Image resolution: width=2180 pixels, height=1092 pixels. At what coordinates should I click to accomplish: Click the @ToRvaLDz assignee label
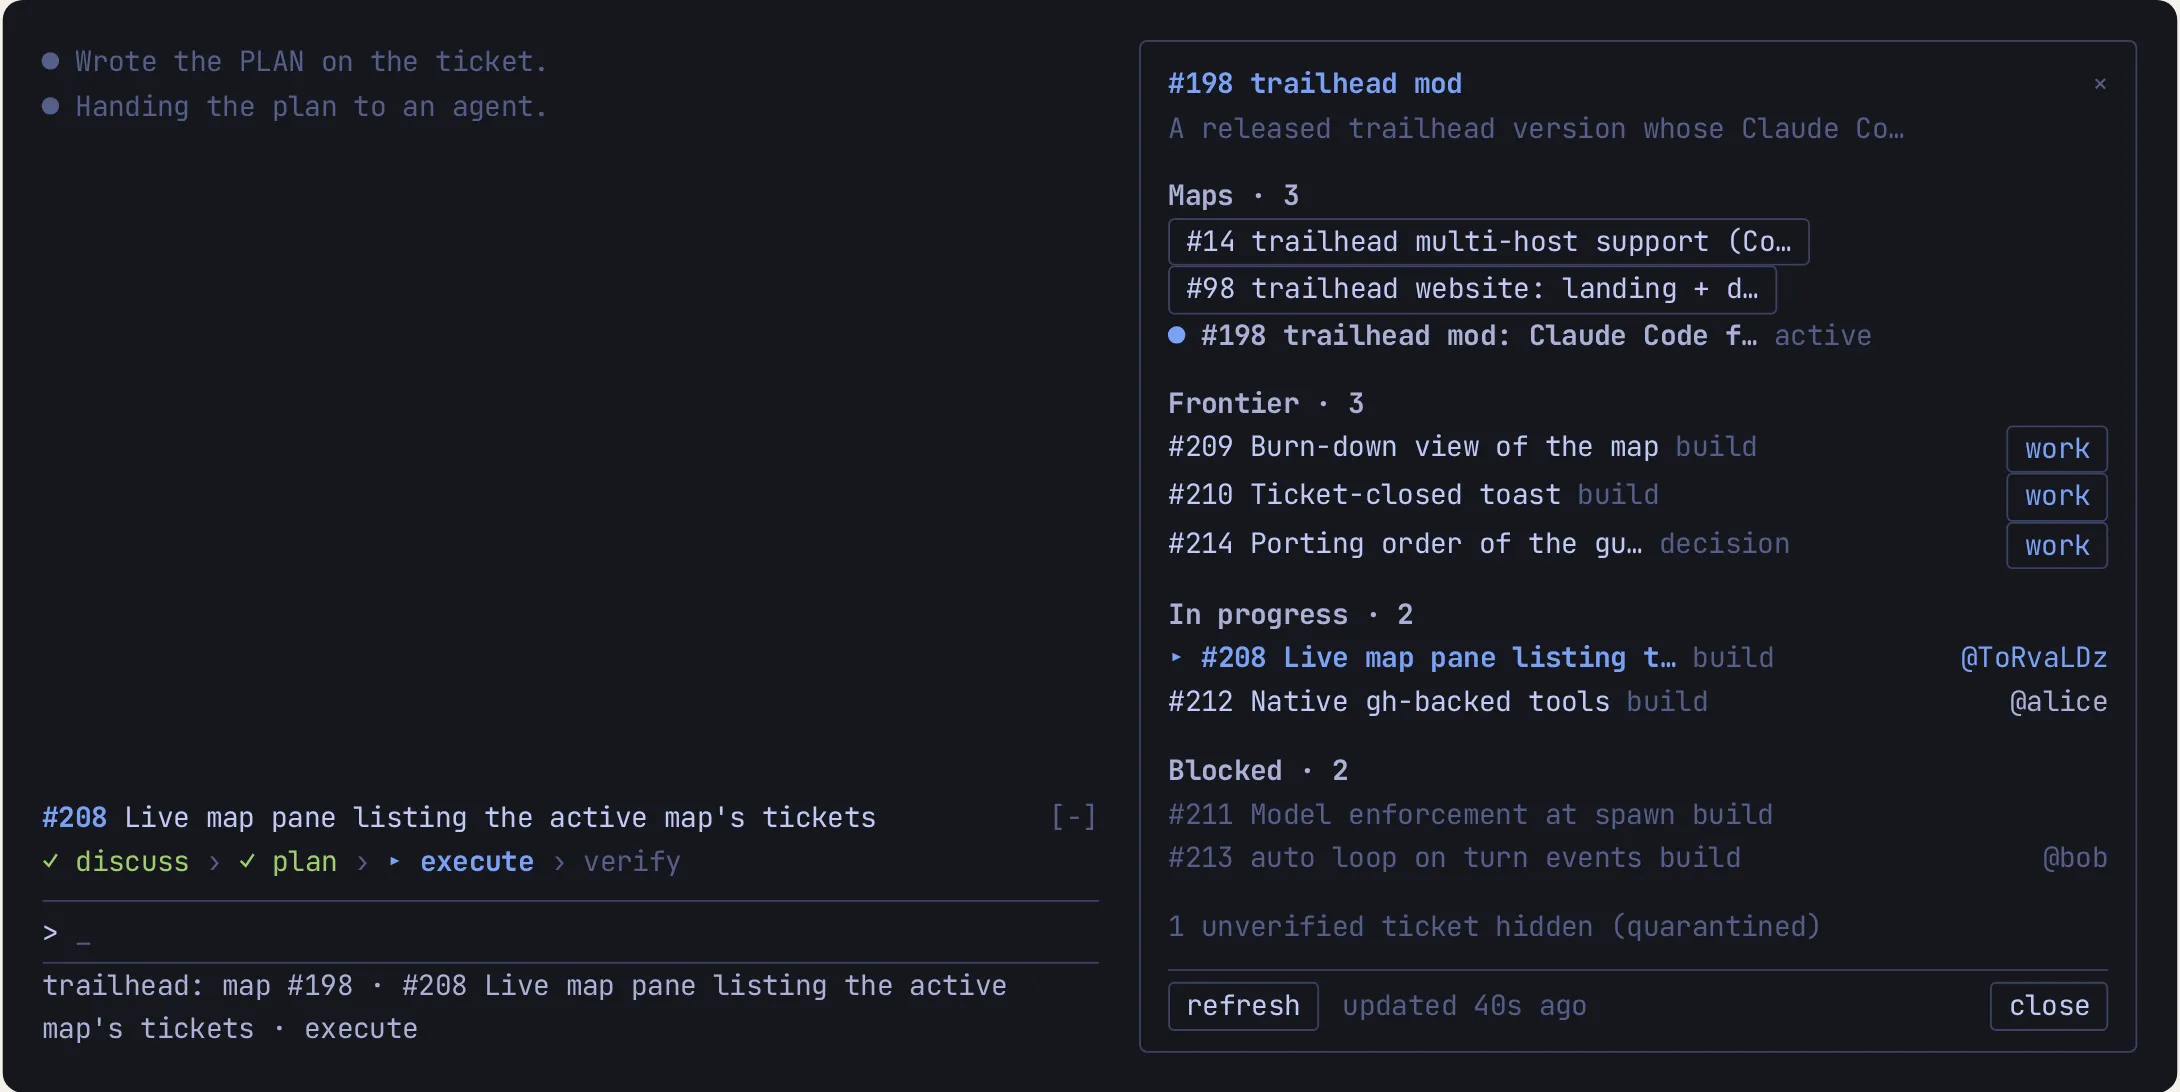(2034, 658)
